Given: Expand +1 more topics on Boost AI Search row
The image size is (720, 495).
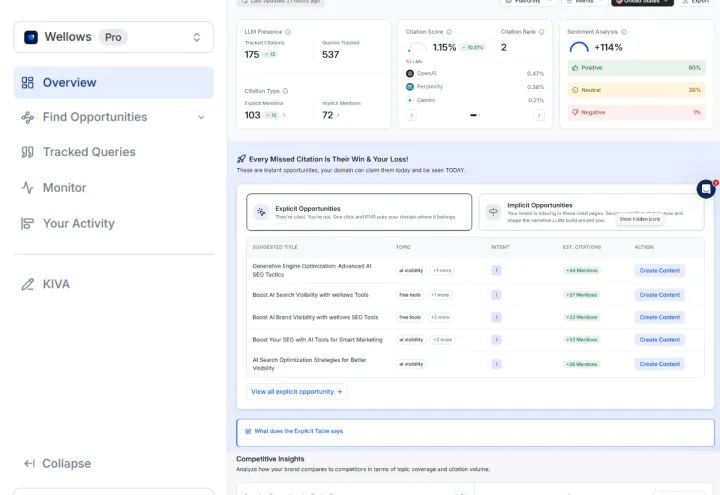Looking at the screenshot, I should [440, 295].
